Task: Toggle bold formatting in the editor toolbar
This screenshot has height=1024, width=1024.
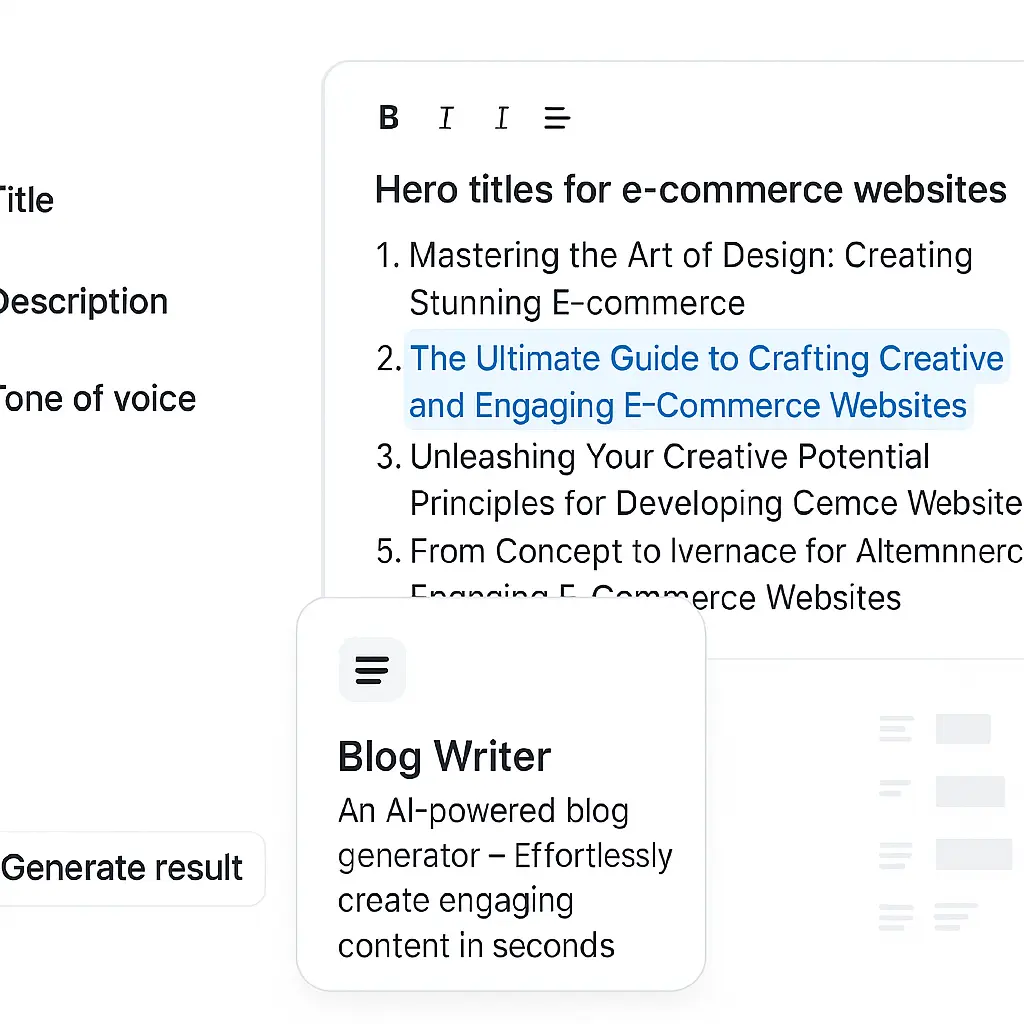Action: click(x=389, y=118)
